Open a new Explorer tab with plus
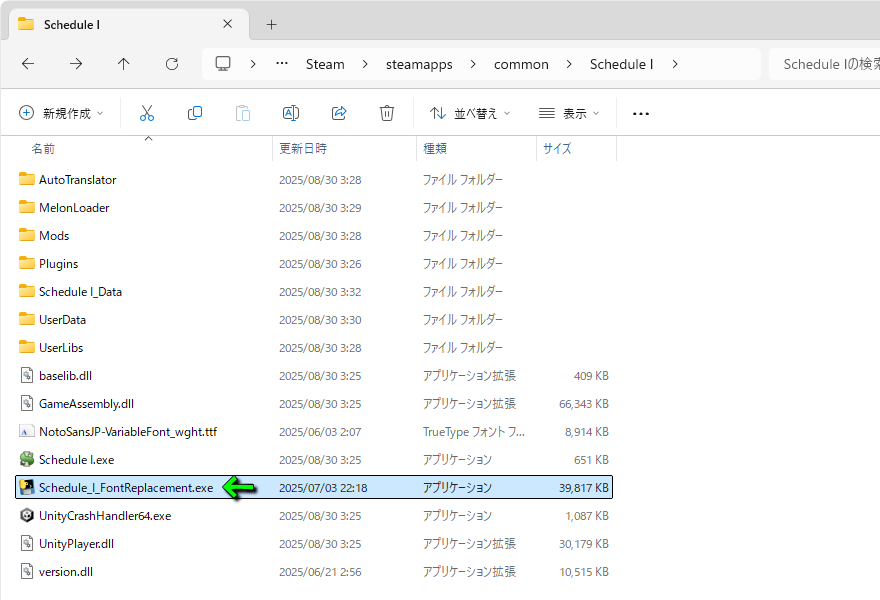This screenshot has width=880, height=600. [x=271, y=24]
